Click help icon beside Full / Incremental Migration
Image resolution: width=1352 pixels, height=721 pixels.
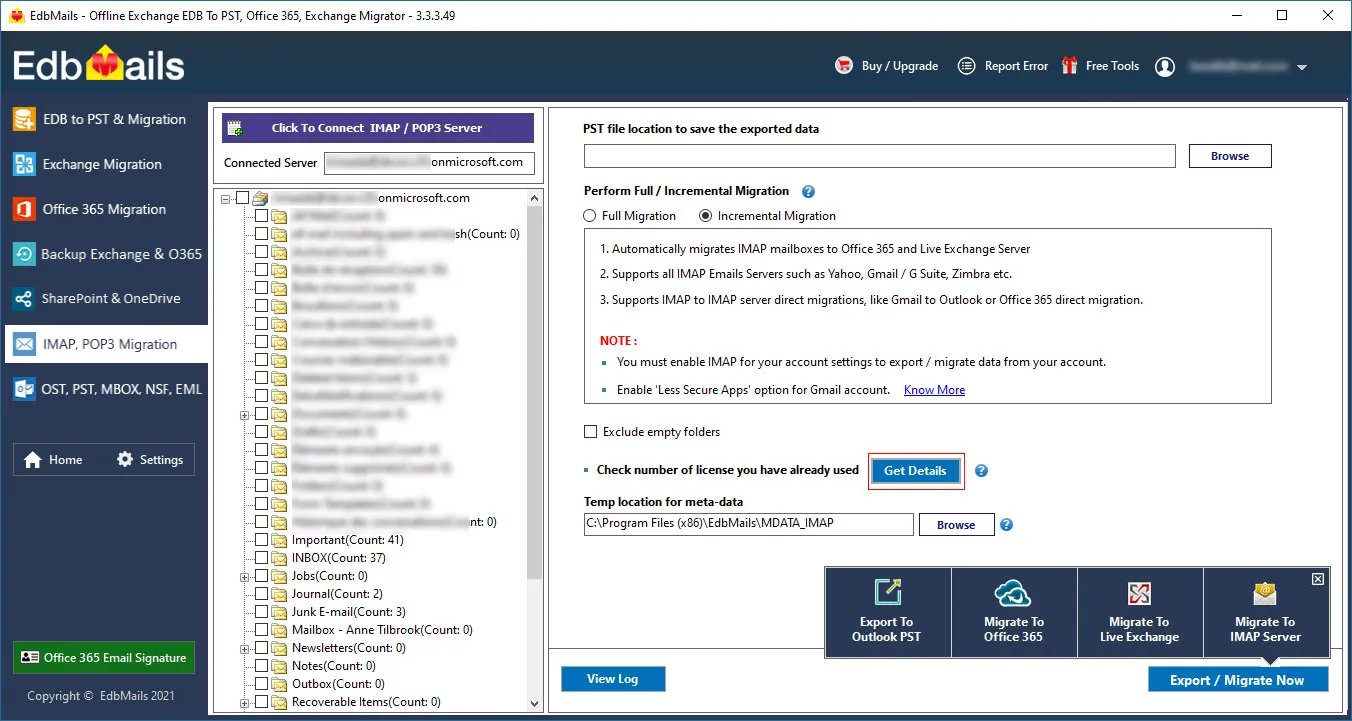coord(809,191)
